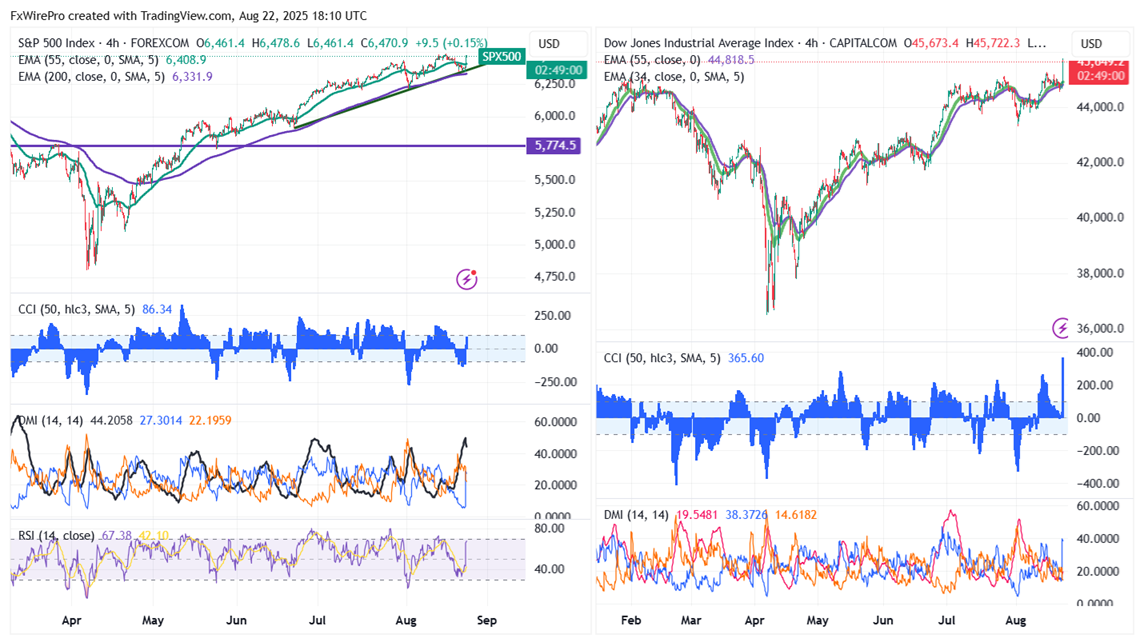Click the S&P 500 high value H6,478.6

275,43
